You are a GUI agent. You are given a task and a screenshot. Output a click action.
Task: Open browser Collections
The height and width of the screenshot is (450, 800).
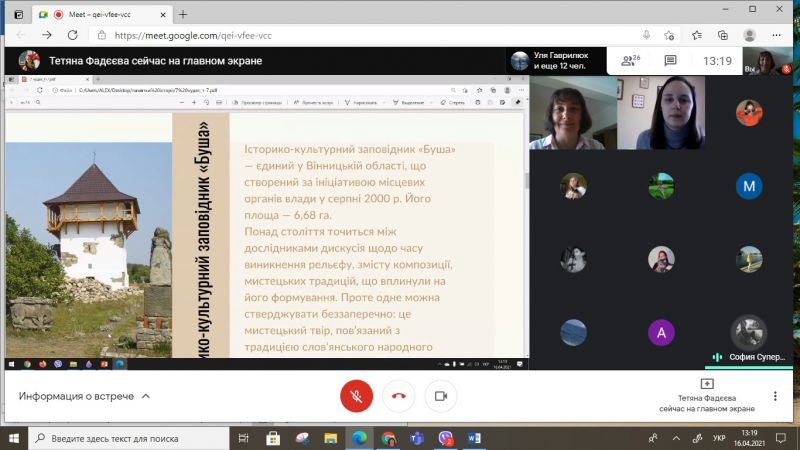coord(722,35)
